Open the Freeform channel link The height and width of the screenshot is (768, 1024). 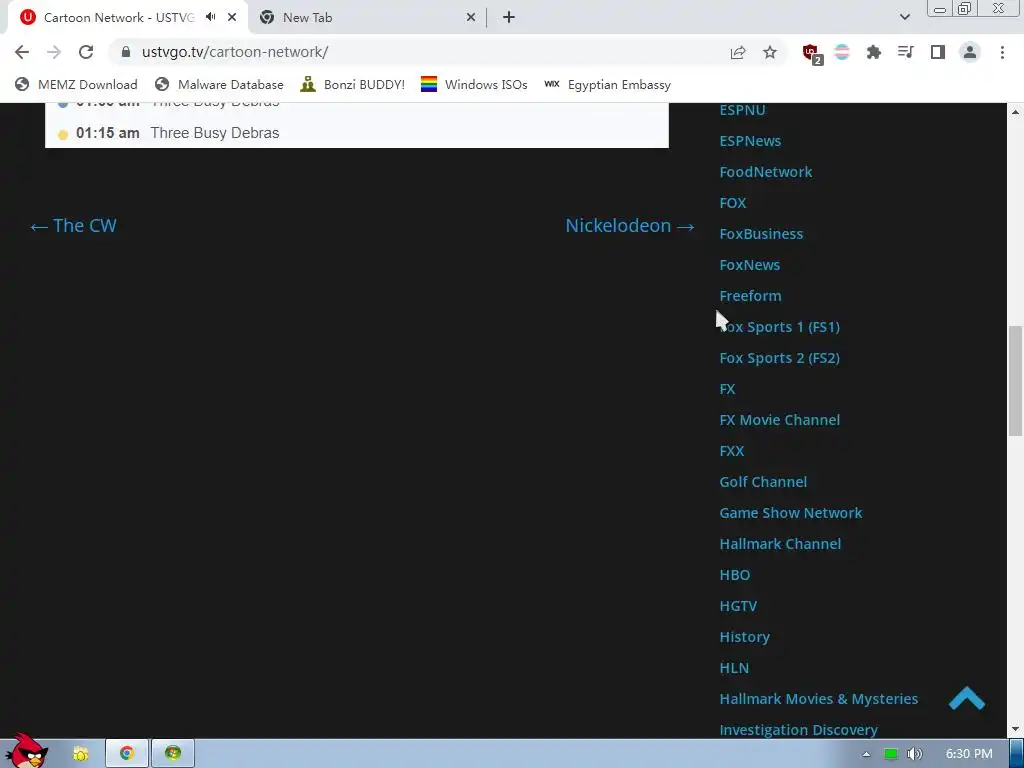(x=750, y=296)
